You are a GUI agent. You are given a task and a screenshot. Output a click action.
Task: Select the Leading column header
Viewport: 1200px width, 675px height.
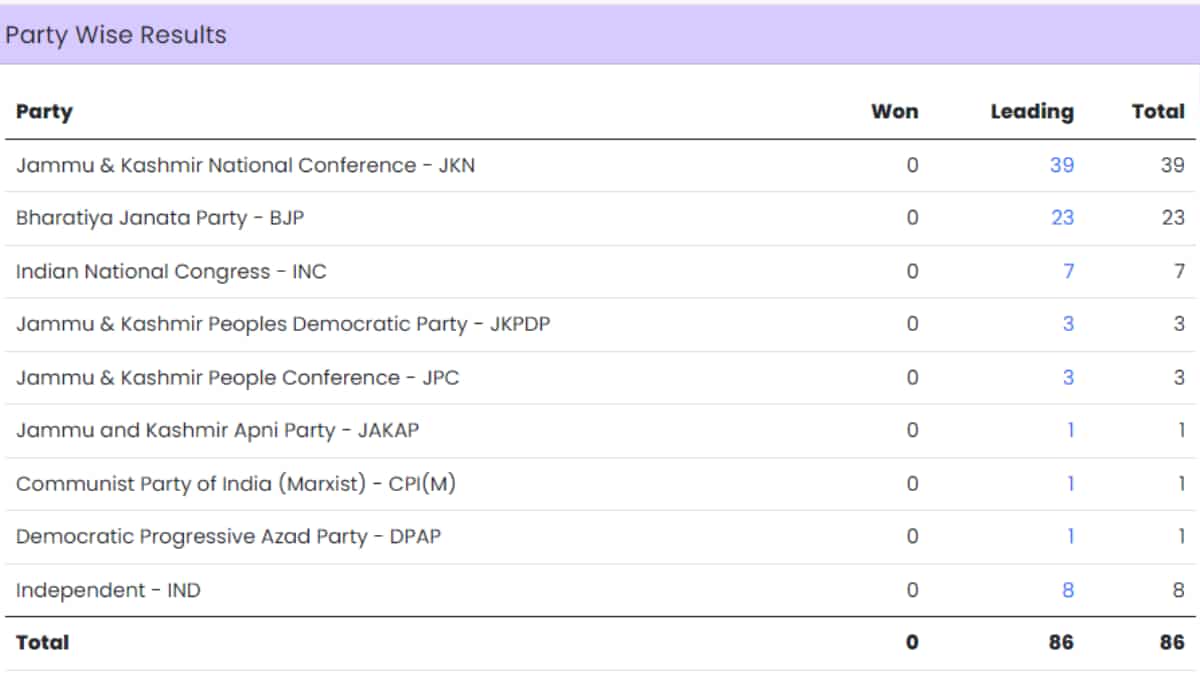click(1032, 112)
